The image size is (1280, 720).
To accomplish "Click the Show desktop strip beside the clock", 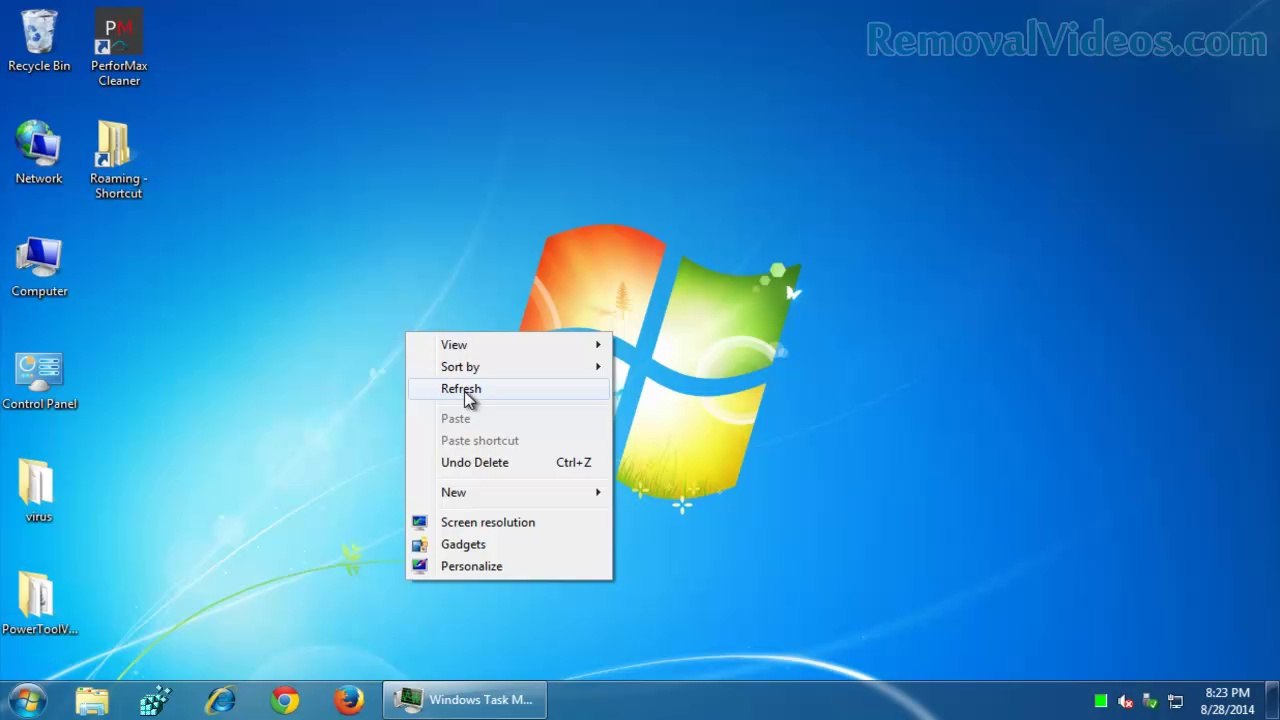I will [x=1271, y=700].
